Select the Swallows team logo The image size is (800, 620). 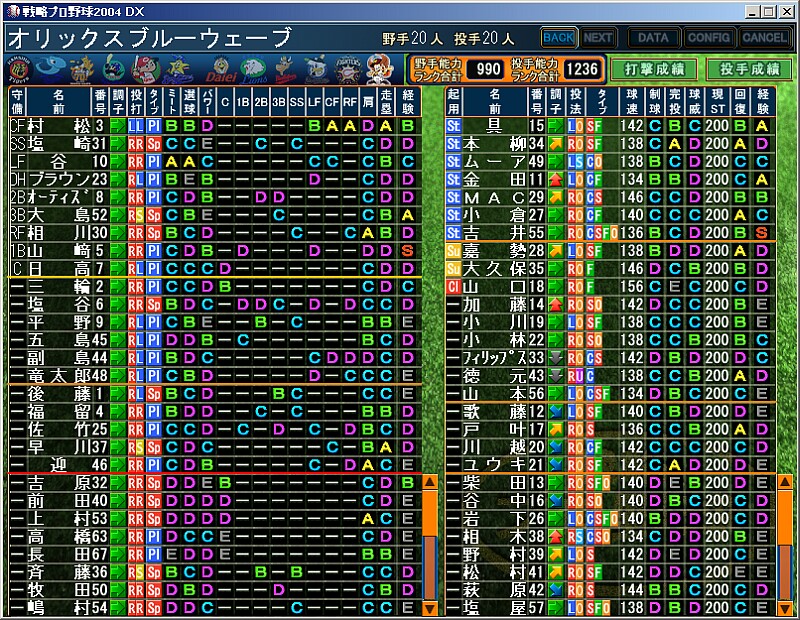113,69
